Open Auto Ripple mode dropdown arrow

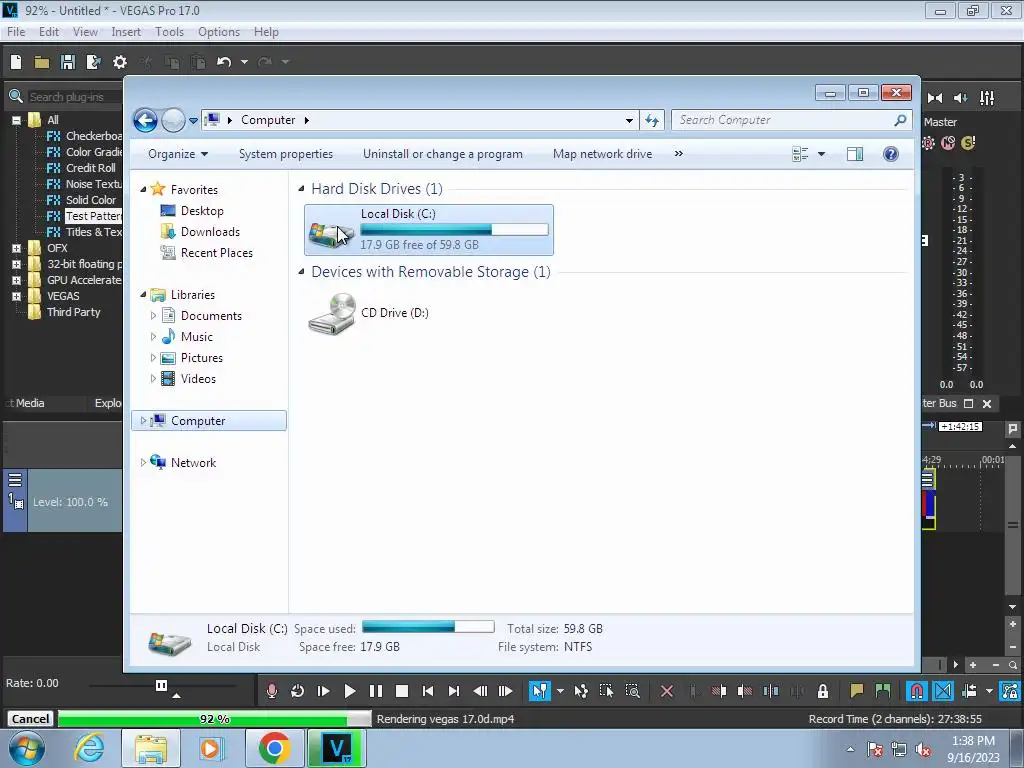pyautogui.click(x=989, y=691)
